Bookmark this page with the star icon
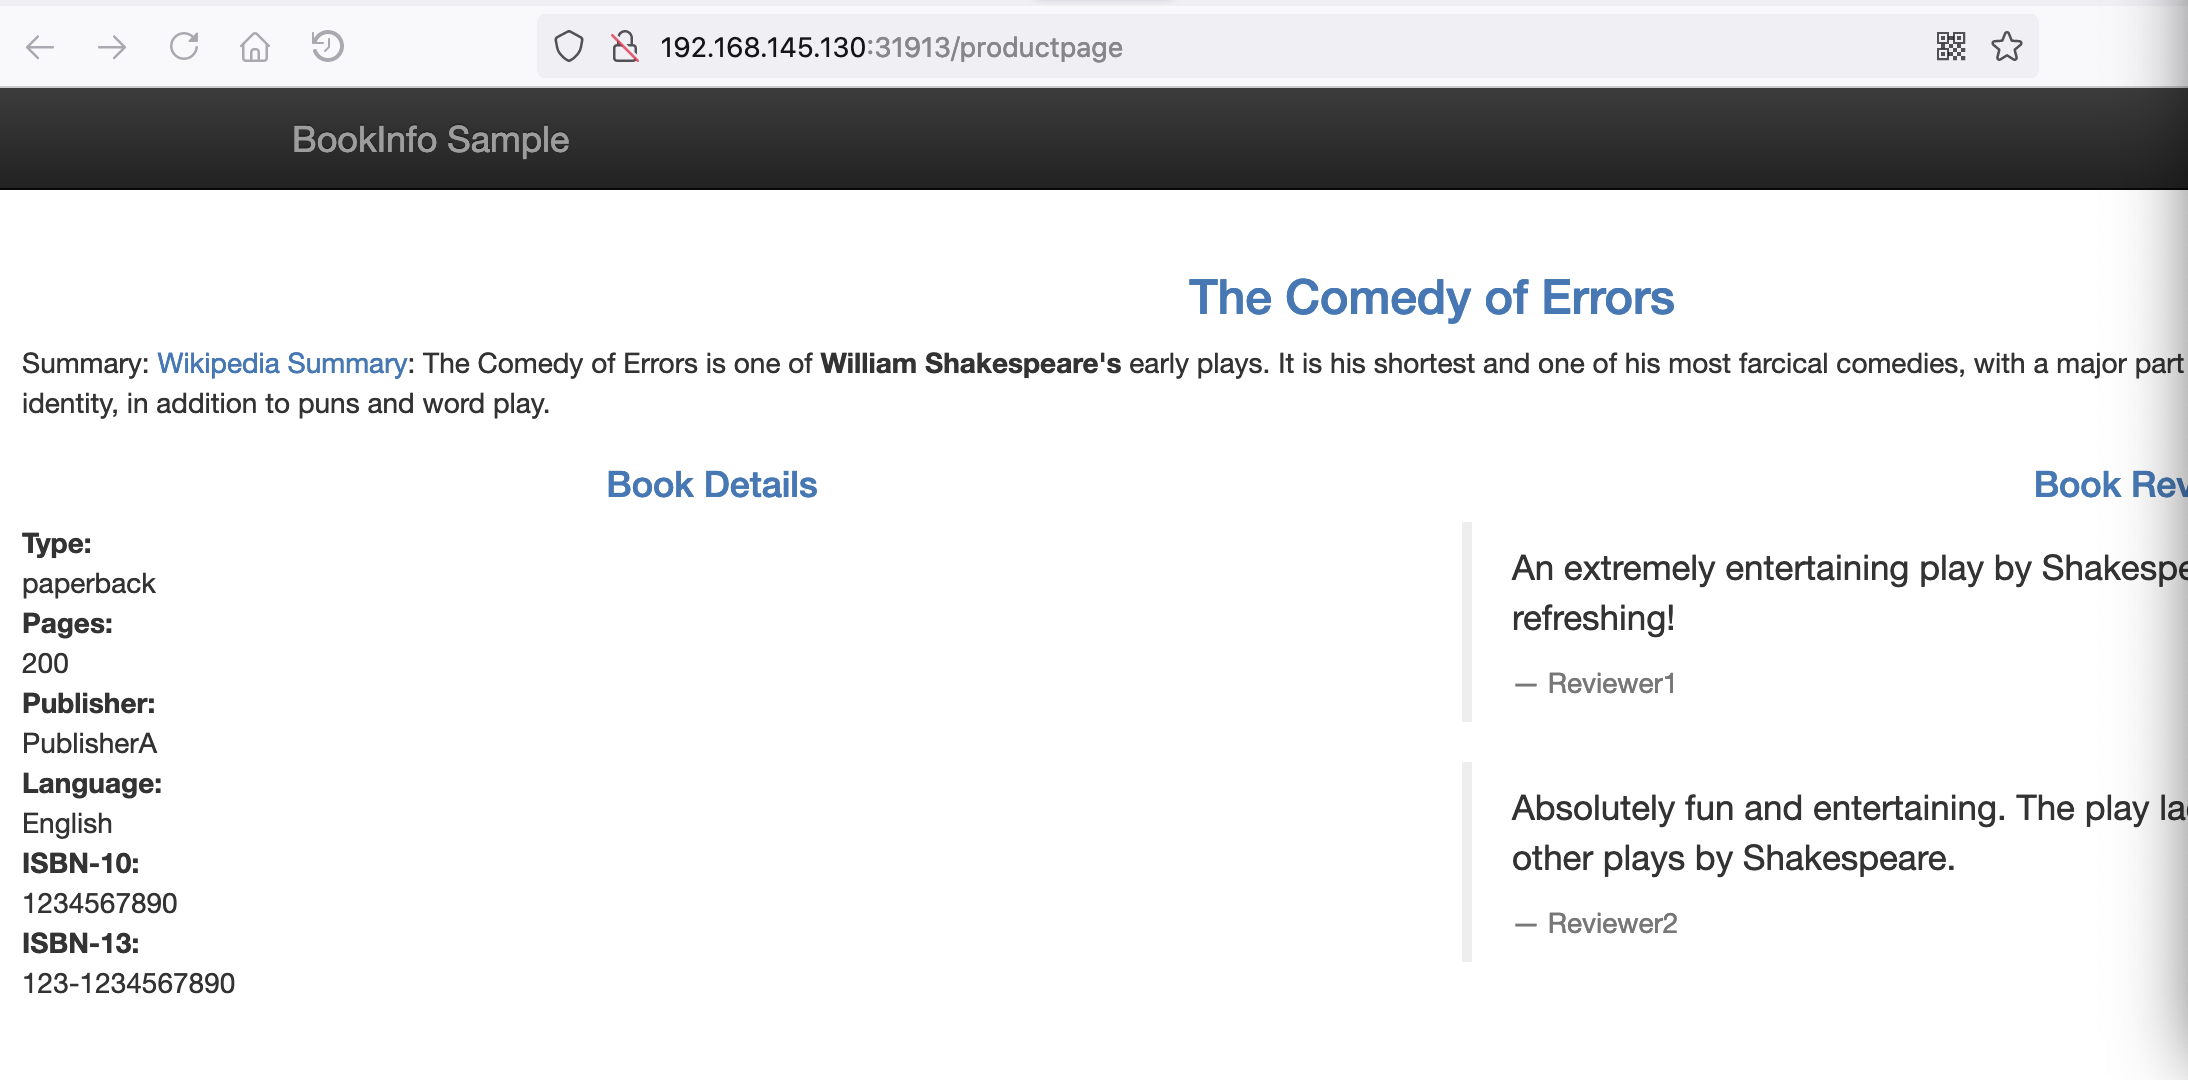 point(2006,47)
